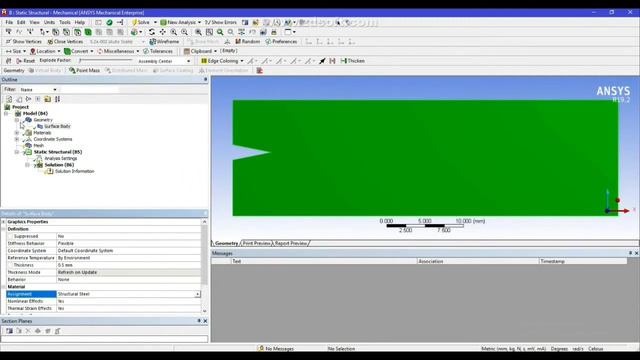The width and height of the screenshot is (640, 360).
Task: Open the View menu
Action: (35, 22)
